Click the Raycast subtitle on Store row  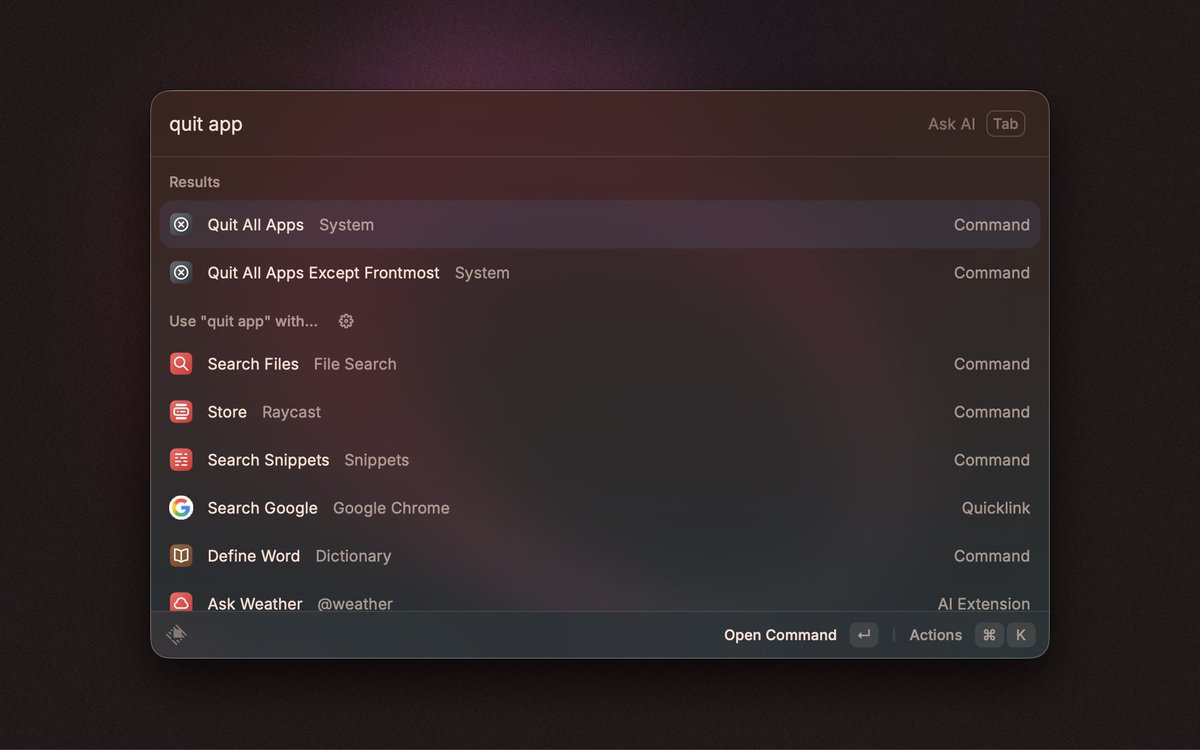point(292,412)
